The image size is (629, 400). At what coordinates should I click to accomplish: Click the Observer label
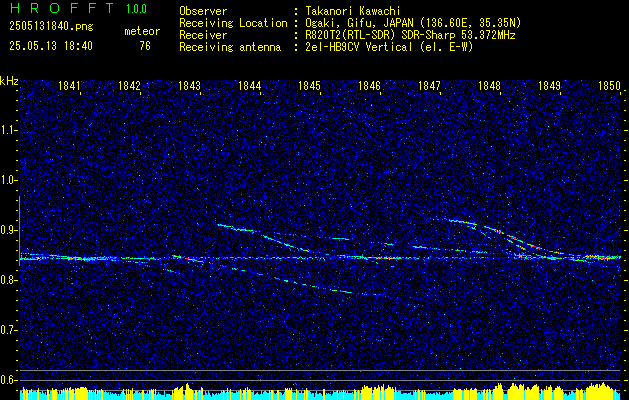coord(203,11)
